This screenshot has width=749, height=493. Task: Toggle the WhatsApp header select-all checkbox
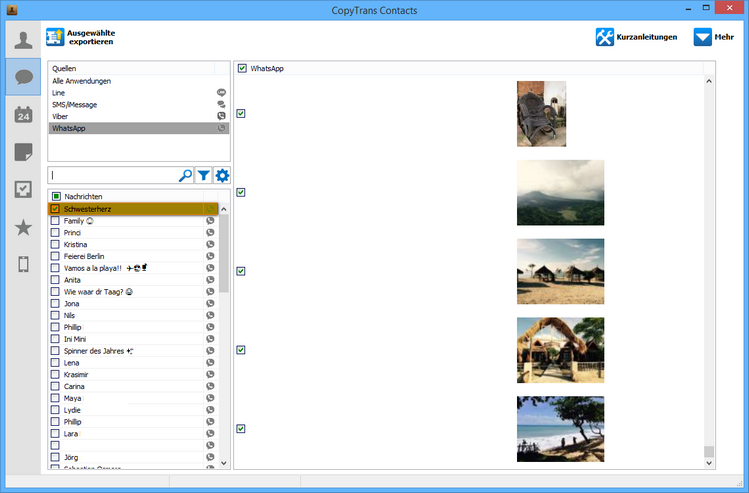(243, 68)
